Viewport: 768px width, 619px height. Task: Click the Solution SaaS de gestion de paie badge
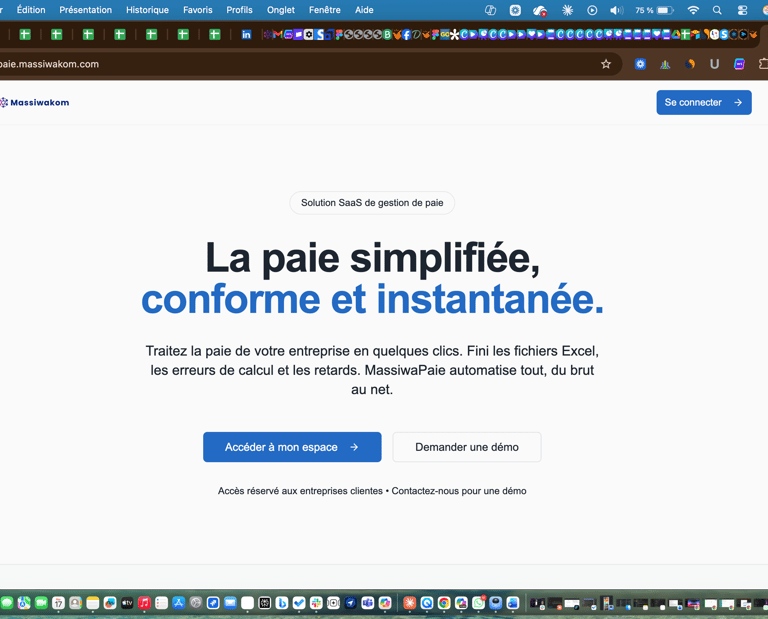[x=372, y=203]
